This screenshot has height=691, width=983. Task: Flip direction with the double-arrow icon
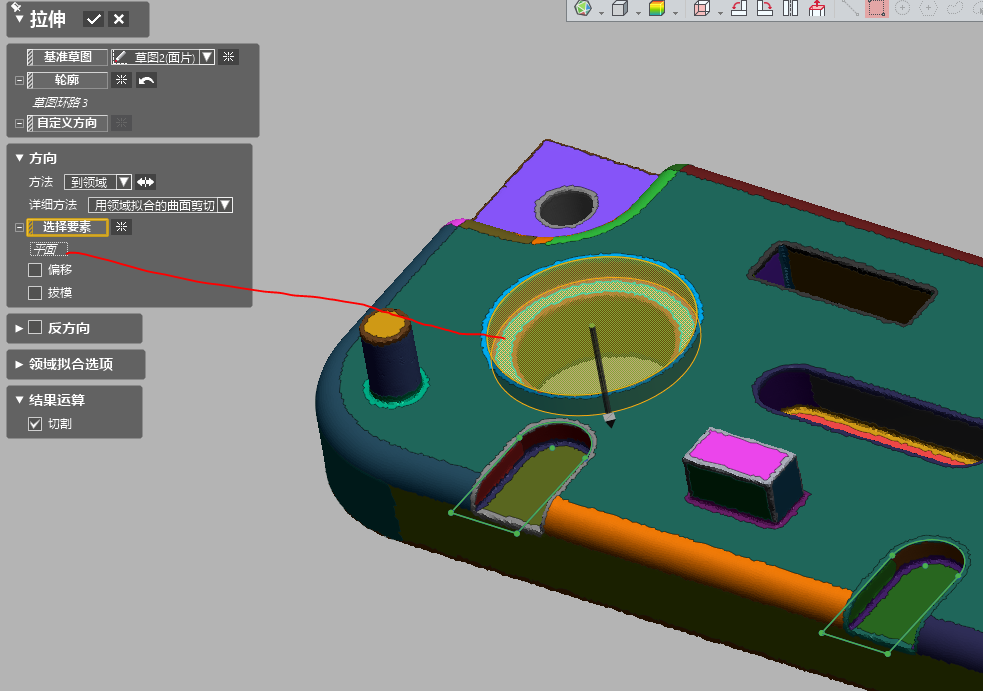tap(145, 182)
